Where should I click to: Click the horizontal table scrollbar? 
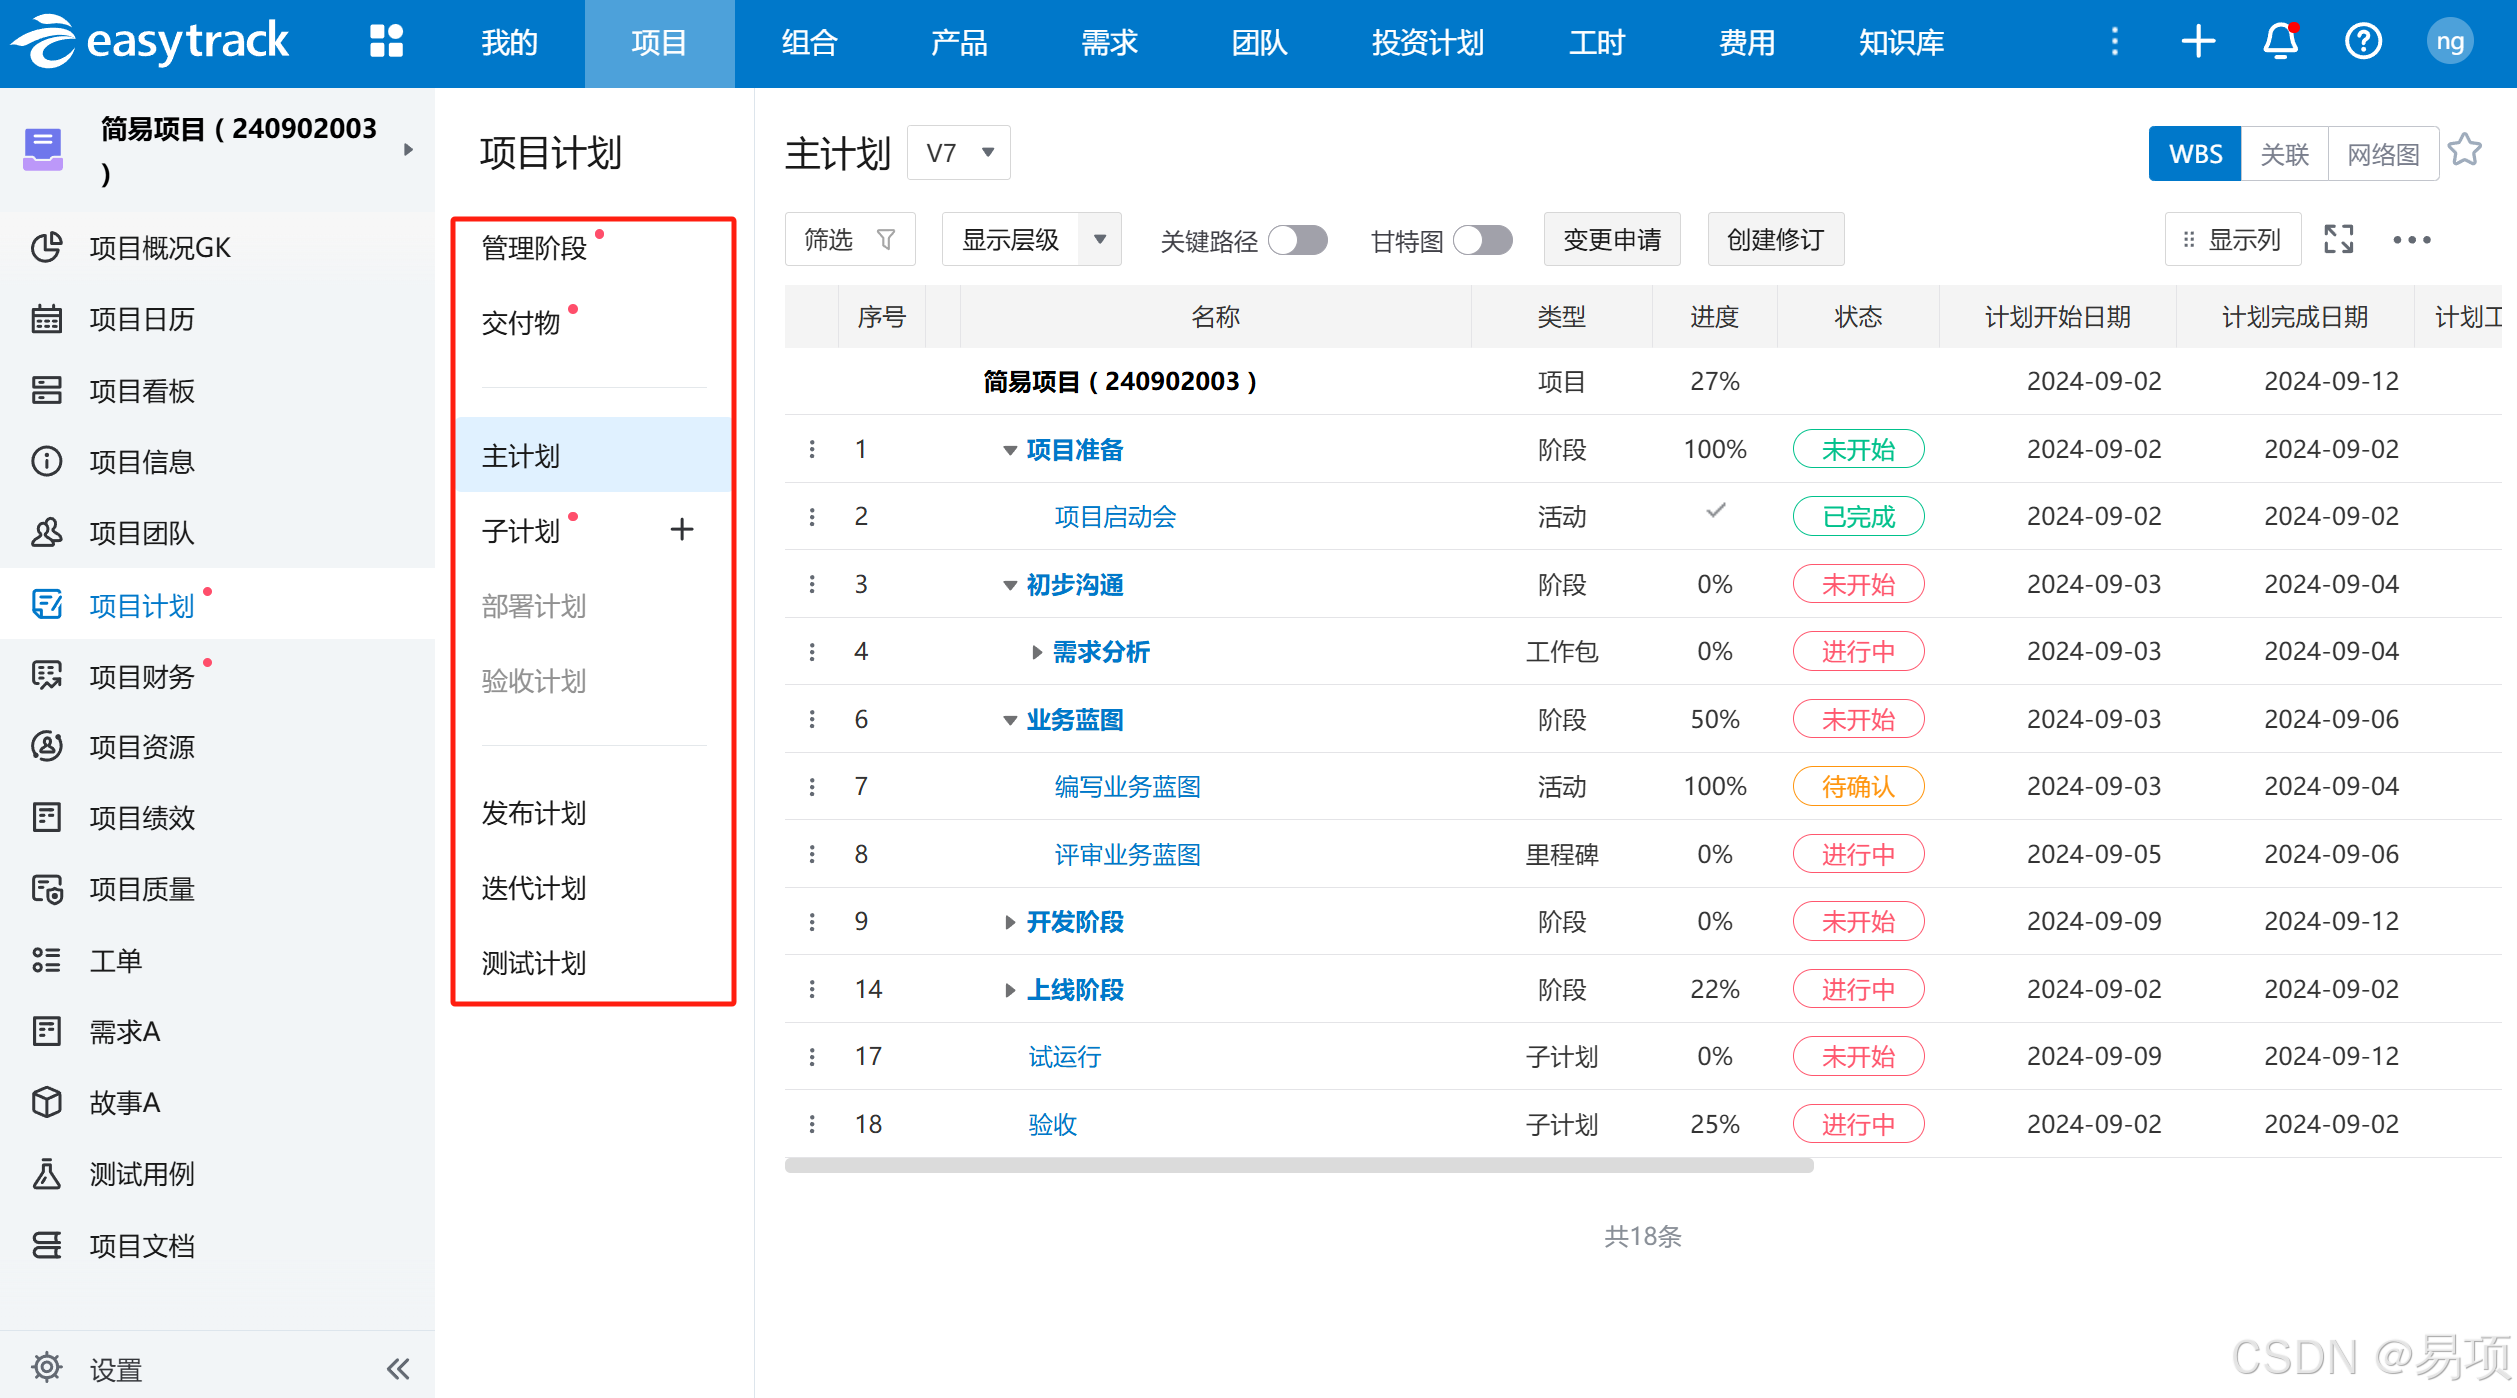1298,1165
